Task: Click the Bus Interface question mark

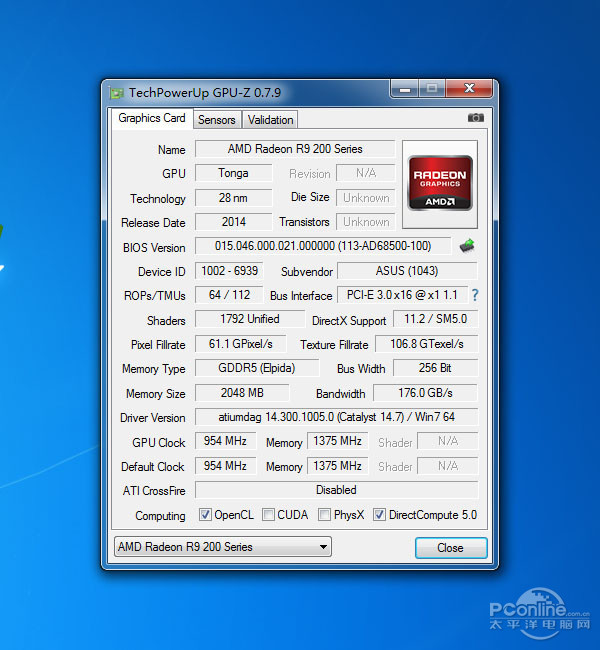Action: pyautogui.click(x=475, y=295)
